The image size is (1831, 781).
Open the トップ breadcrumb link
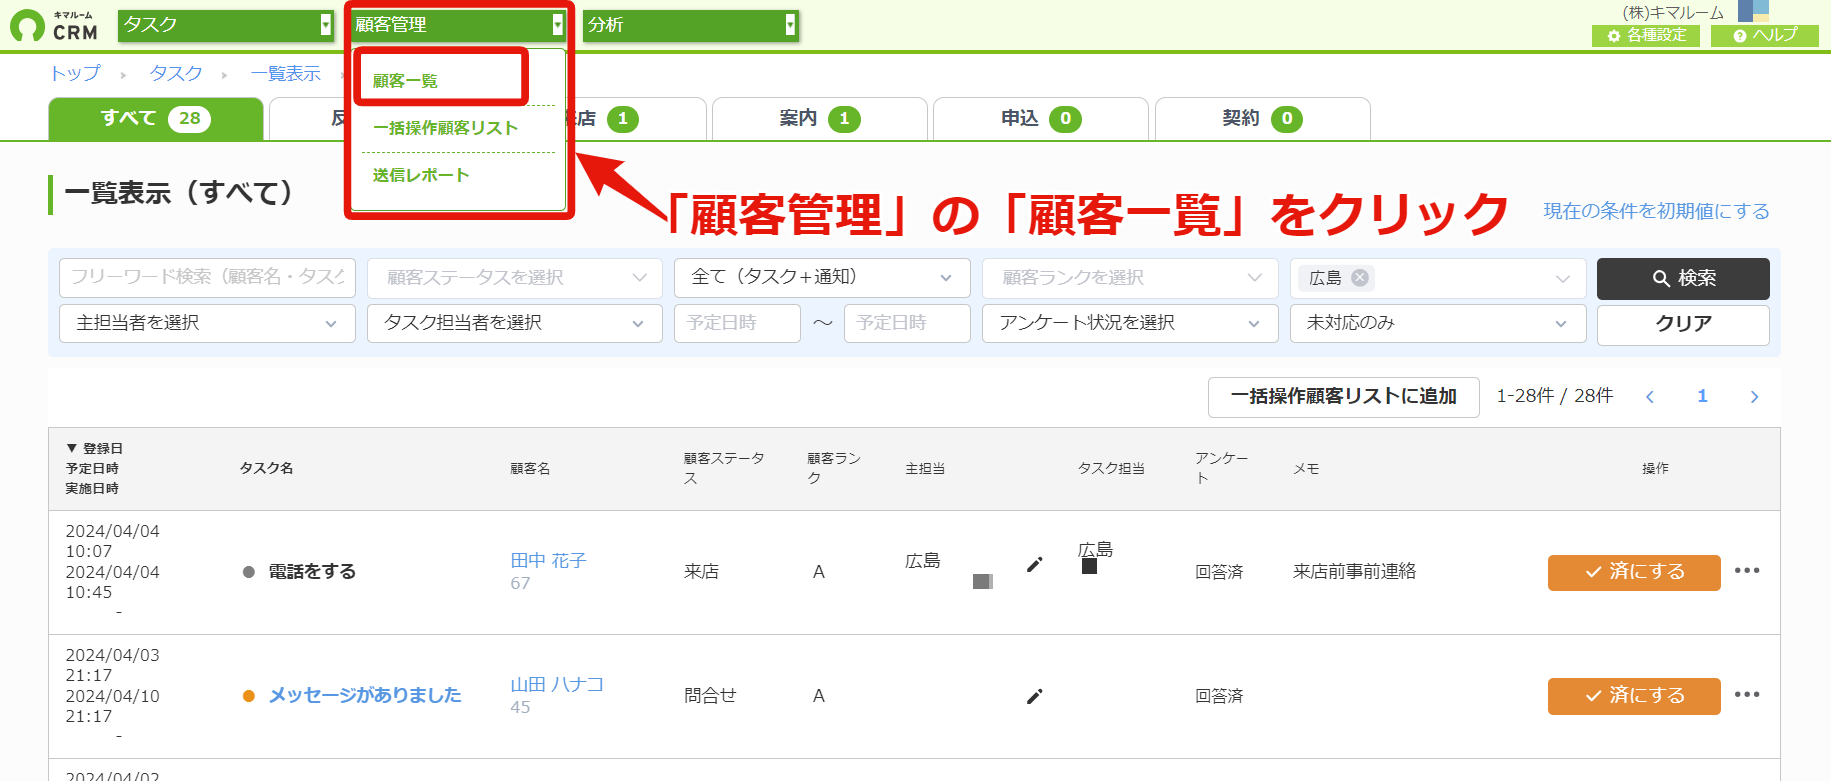76,73
